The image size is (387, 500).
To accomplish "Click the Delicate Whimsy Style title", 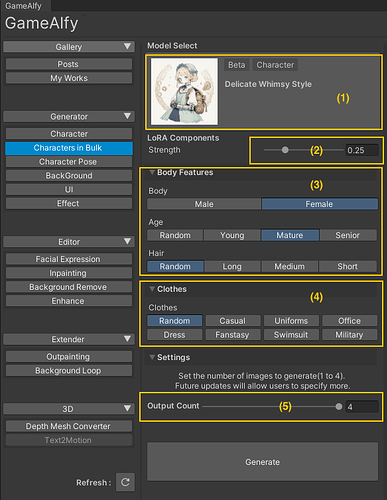I will pos(268,84).
